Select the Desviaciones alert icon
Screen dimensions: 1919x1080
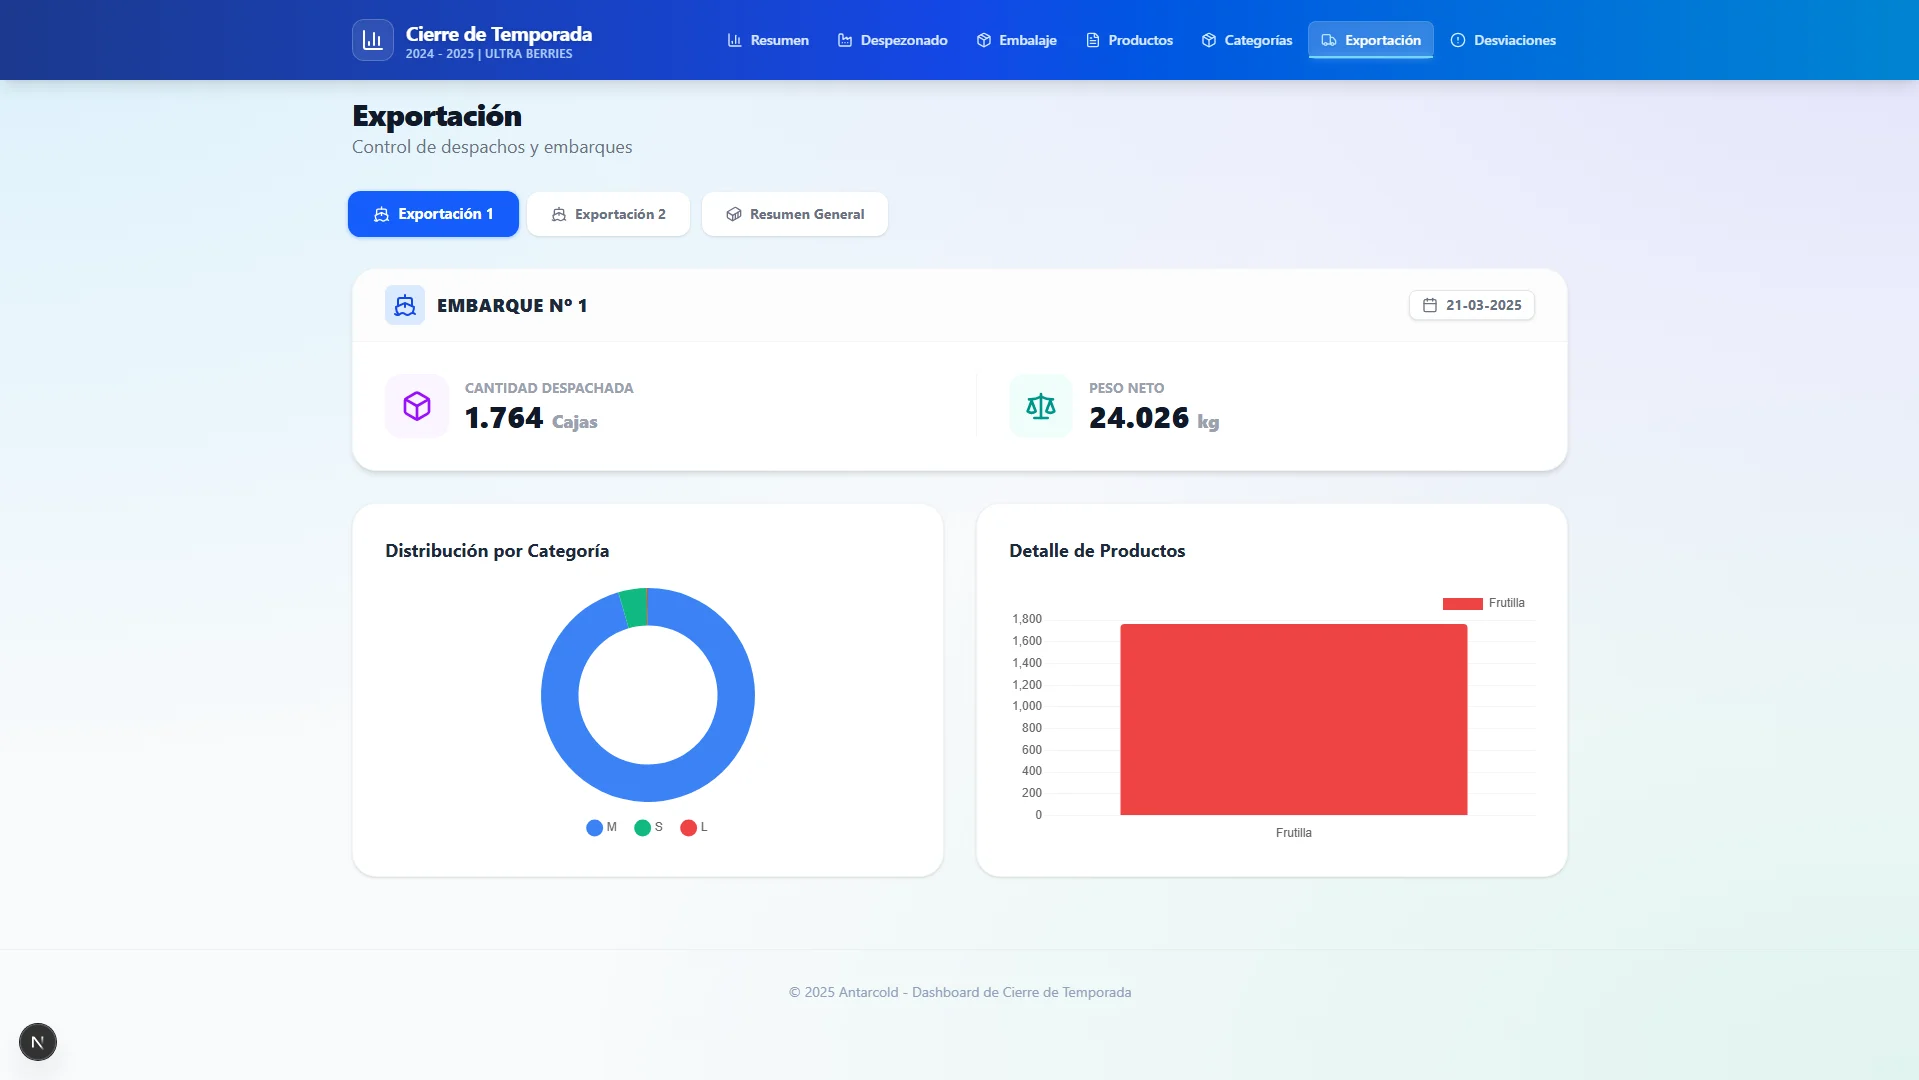pos(1459,40)
